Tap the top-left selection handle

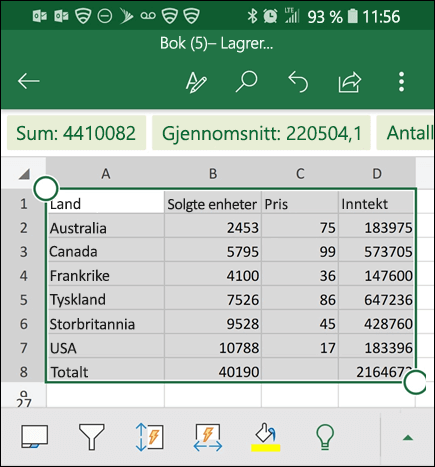(x=46, y=188)
